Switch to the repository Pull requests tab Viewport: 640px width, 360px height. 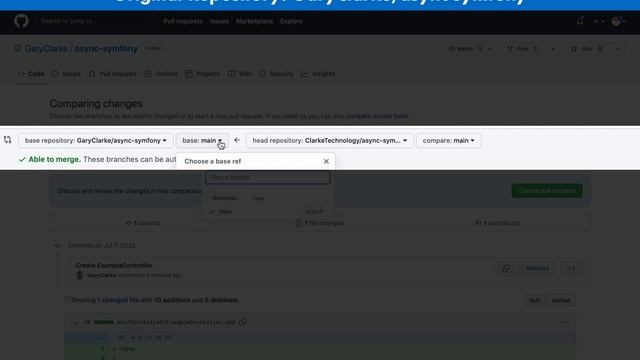point(113,74)
